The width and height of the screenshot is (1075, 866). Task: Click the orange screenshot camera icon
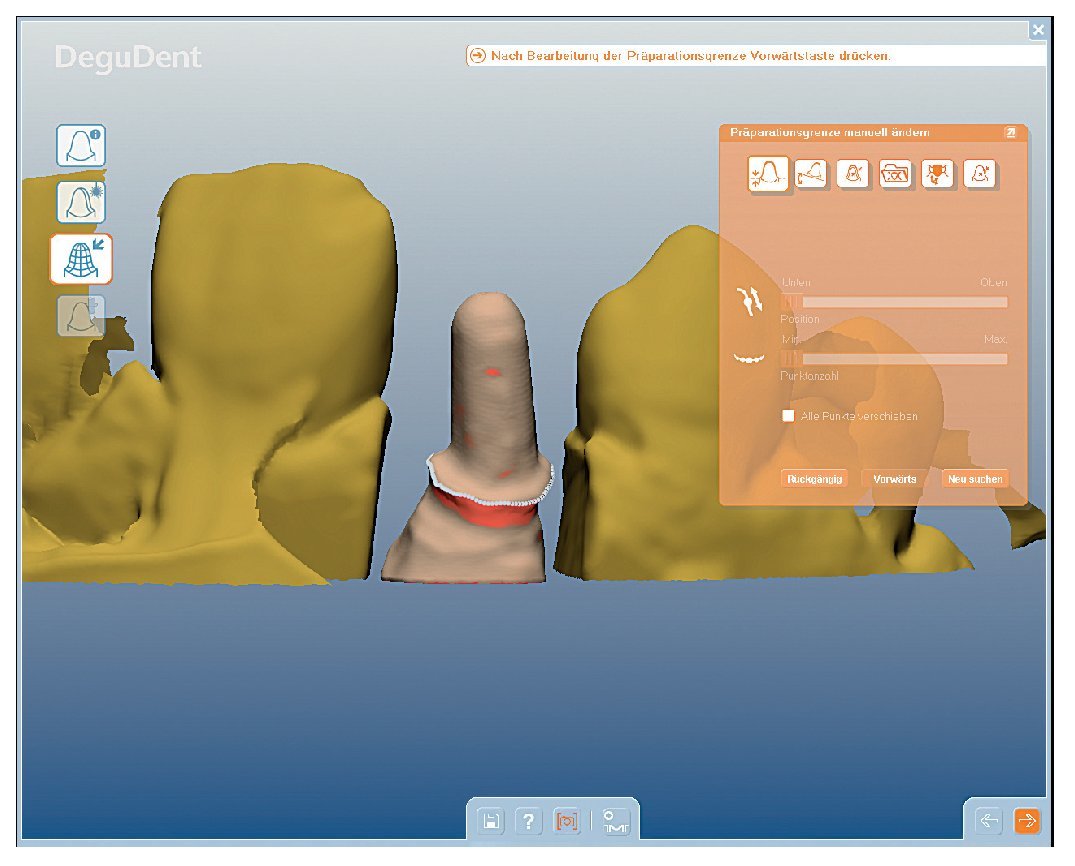567,821
